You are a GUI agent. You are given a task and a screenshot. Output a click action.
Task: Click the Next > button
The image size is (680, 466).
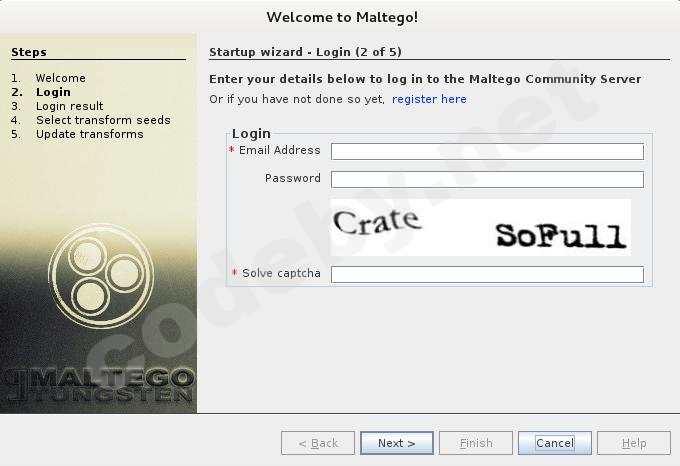click(396, 443)
